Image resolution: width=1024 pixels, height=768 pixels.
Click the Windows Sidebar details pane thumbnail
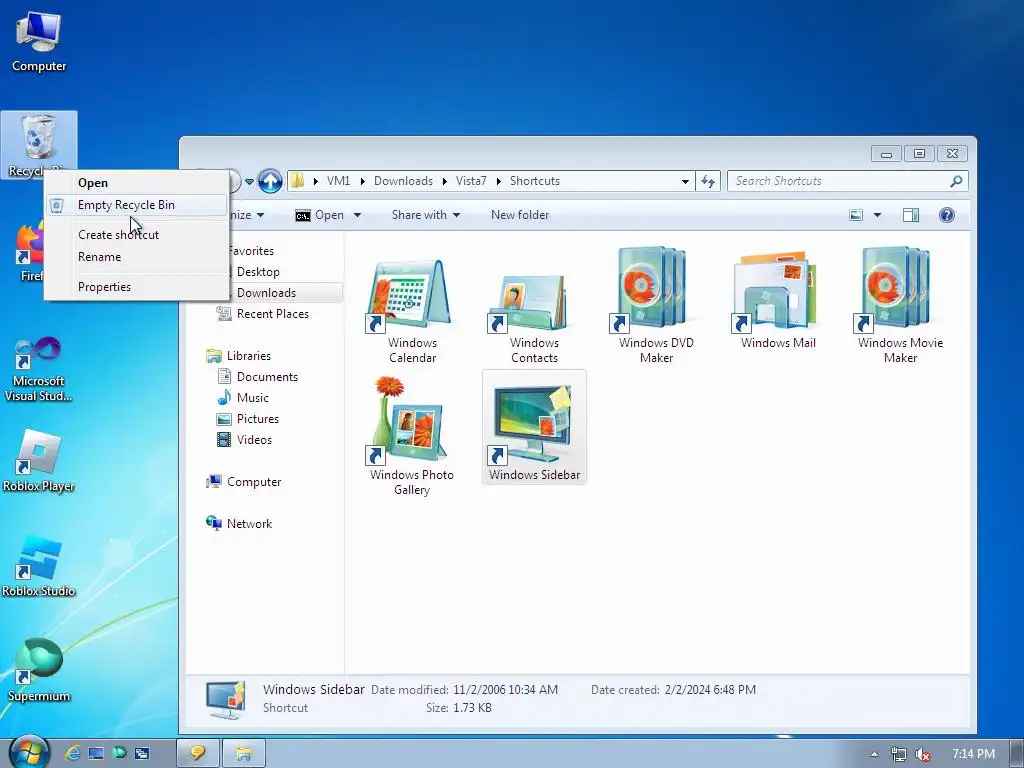[225, 699]
